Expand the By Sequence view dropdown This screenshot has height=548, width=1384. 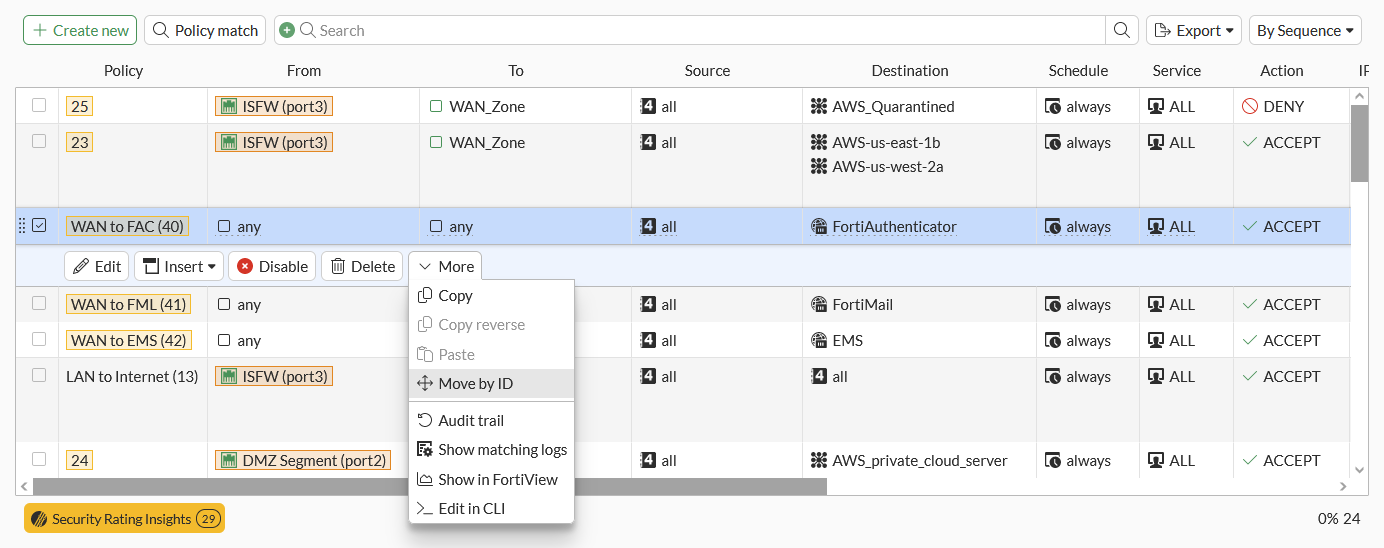pos(1305,30)
